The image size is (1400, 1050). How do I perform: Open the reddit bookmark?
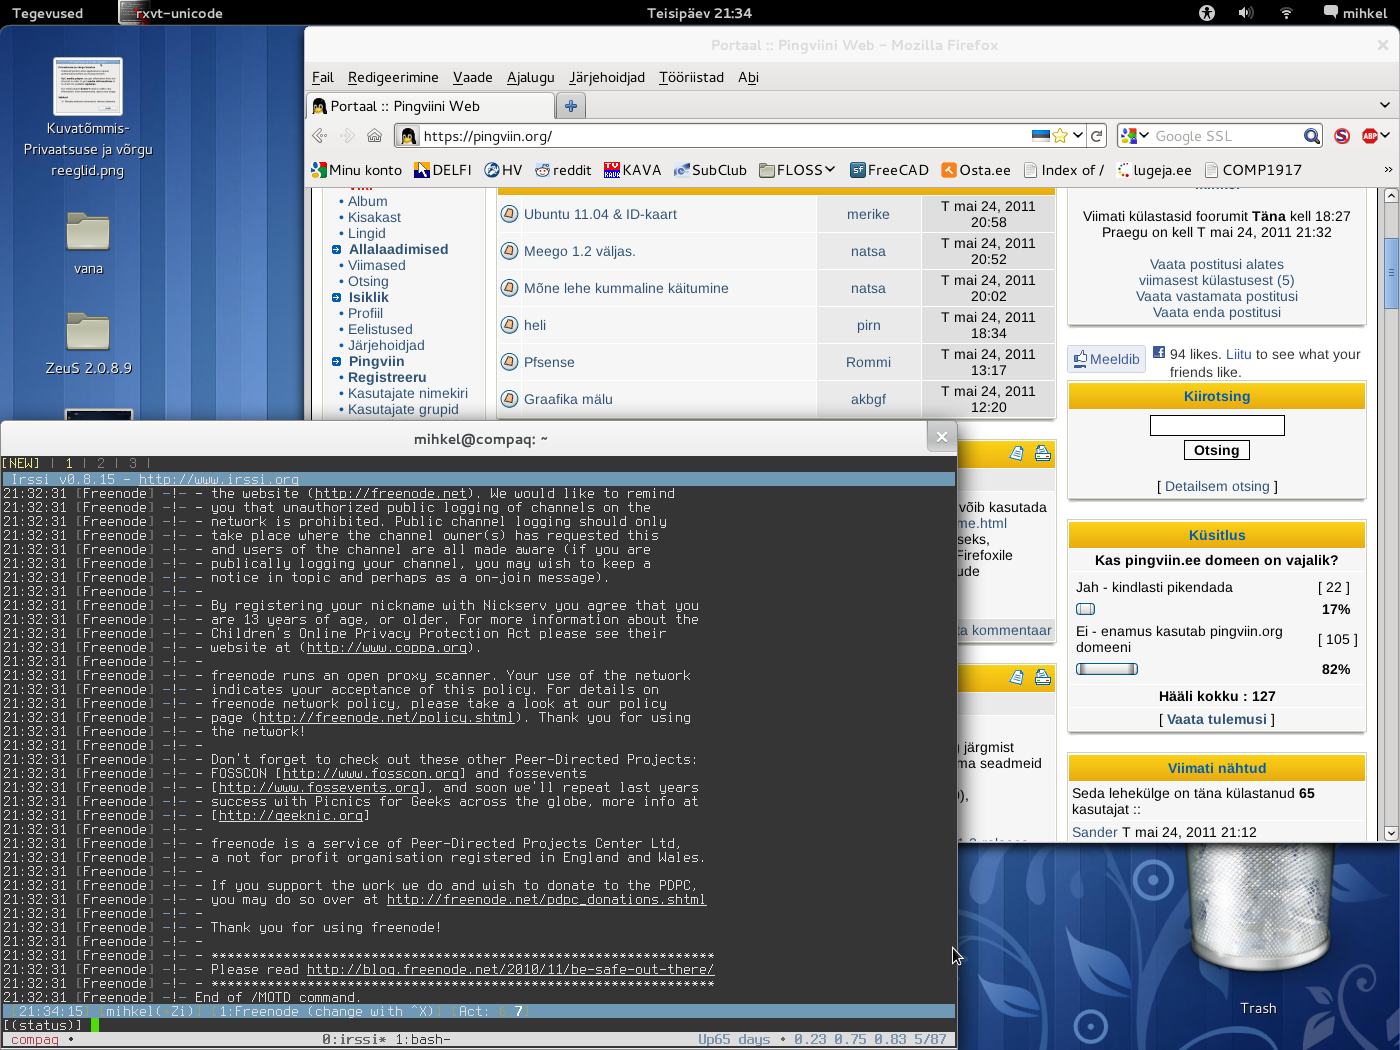point(563,170)
